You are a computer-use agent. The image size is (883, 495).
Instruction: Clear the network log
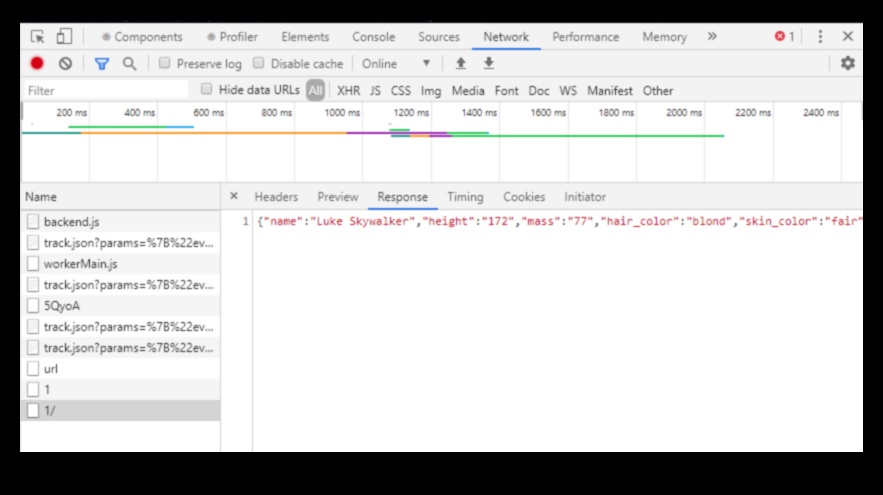[x=65, y=63]
